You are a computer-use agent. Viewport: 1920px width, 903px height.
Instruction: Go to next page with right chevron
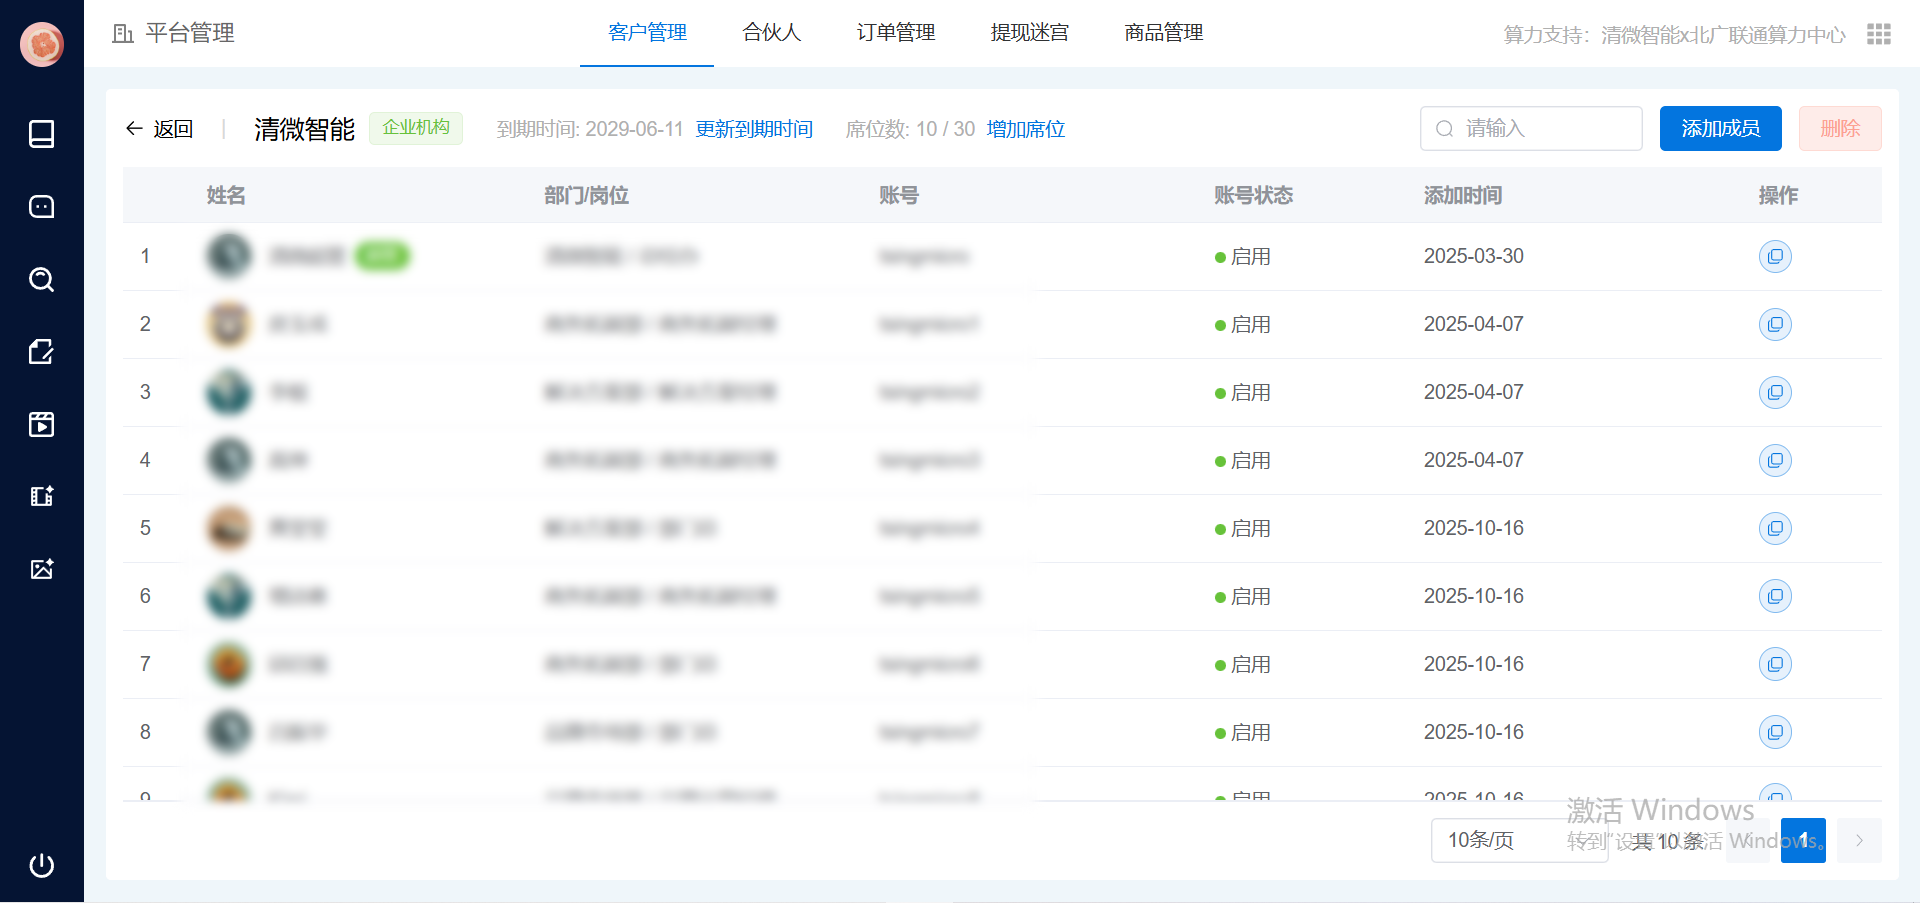point(1859,840)
